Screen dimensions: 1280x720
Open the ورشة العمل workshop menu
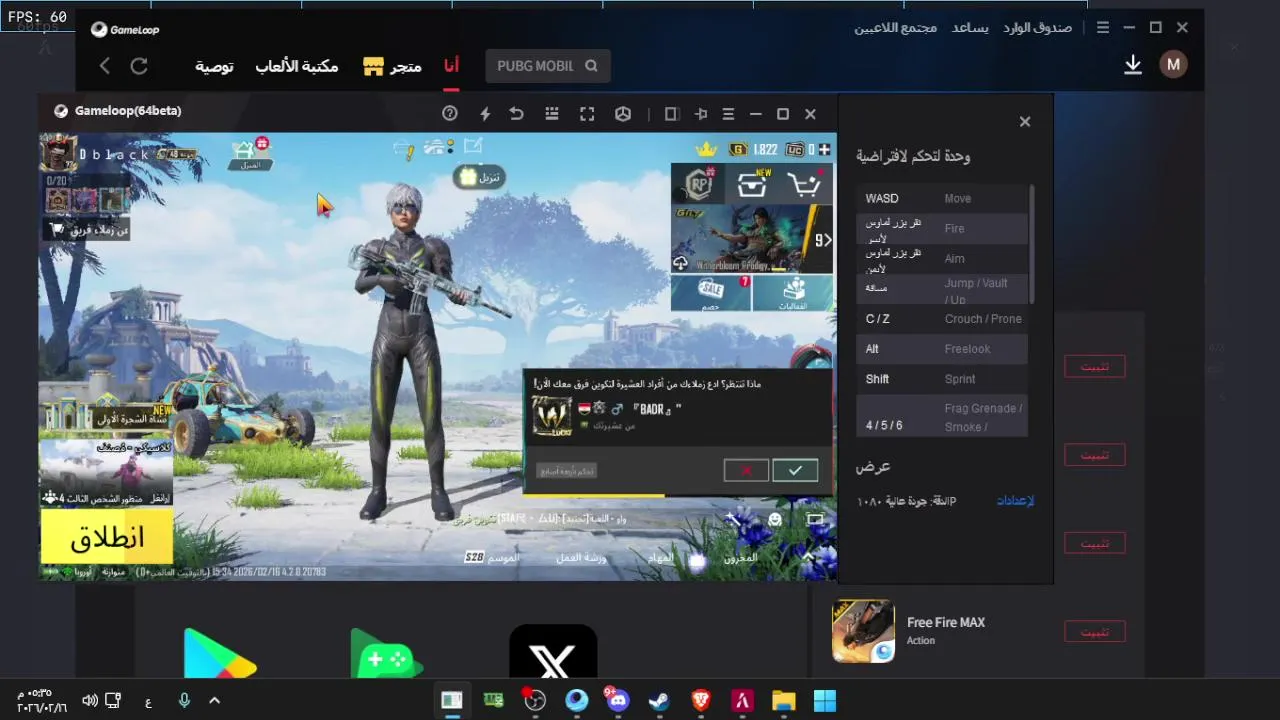click(x=581, y=557)
